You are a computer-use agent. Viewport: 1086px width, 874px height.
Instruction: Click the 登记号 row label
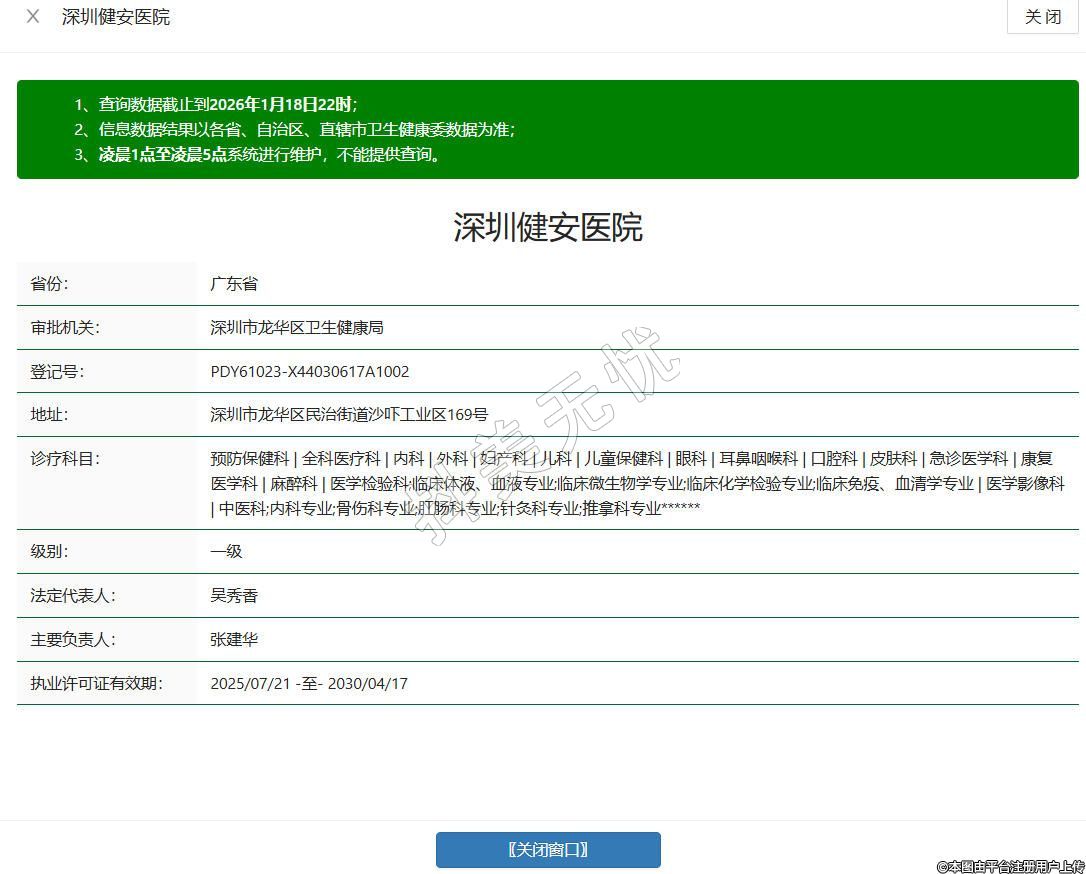[58, 372]
